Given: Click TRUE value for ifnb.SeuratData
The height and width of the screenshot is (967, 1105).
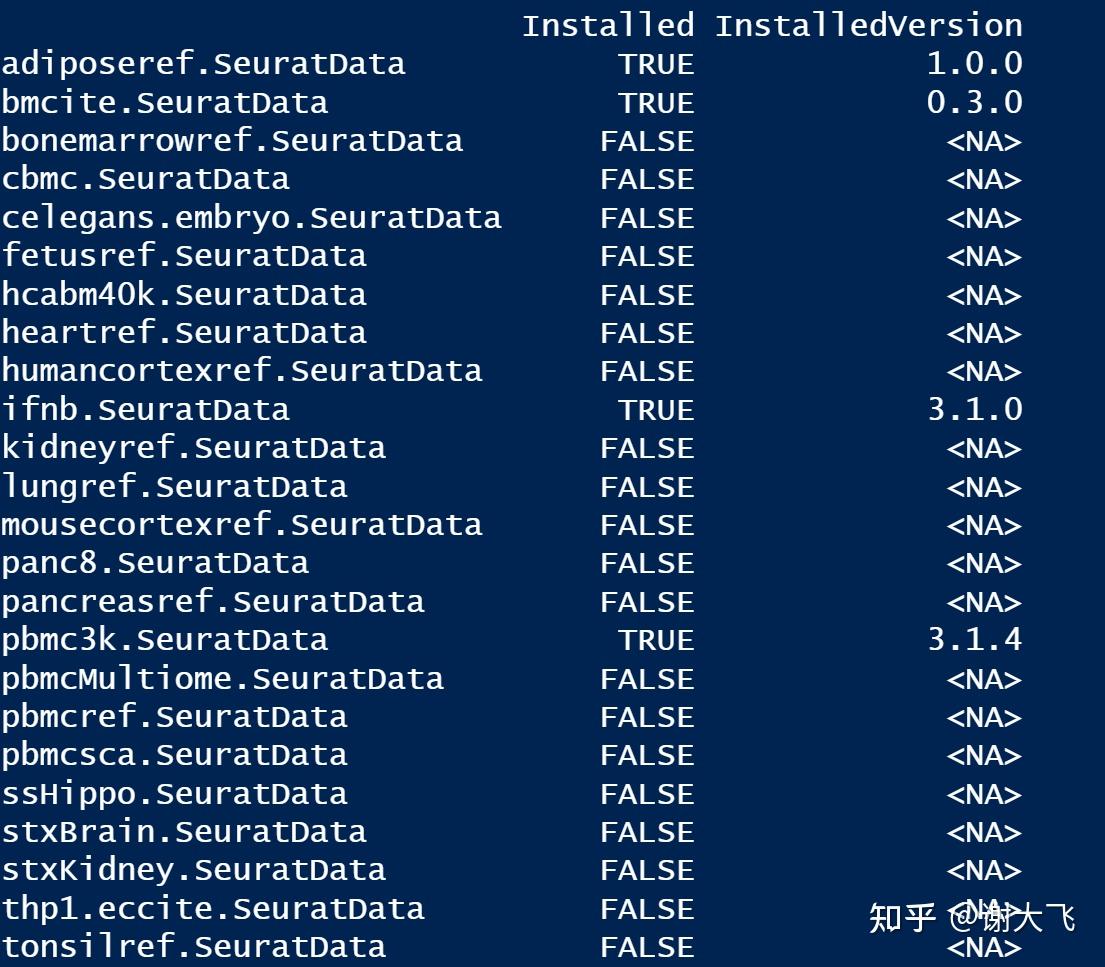Looking at the screenshot, I should click(655, 410).
